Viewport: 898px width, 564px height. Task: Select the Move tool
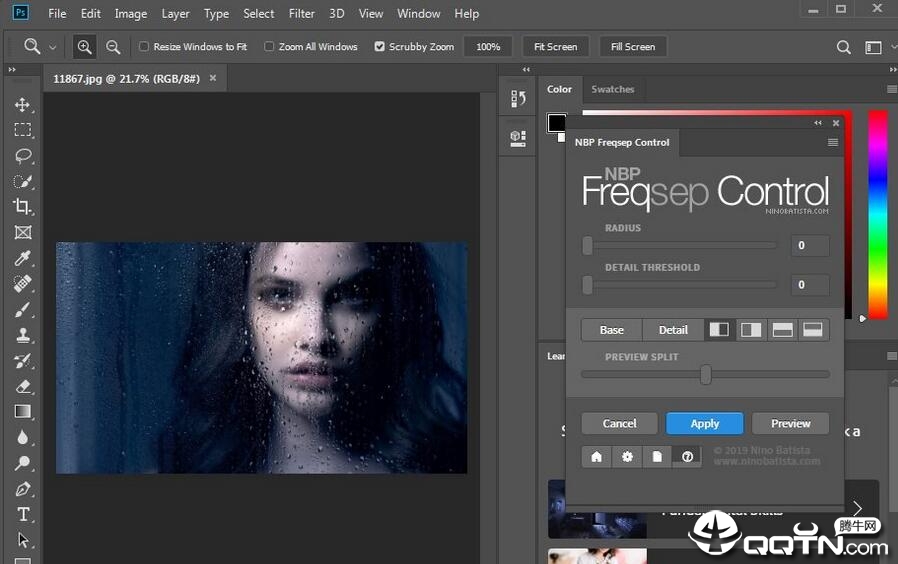coord(22,105)
